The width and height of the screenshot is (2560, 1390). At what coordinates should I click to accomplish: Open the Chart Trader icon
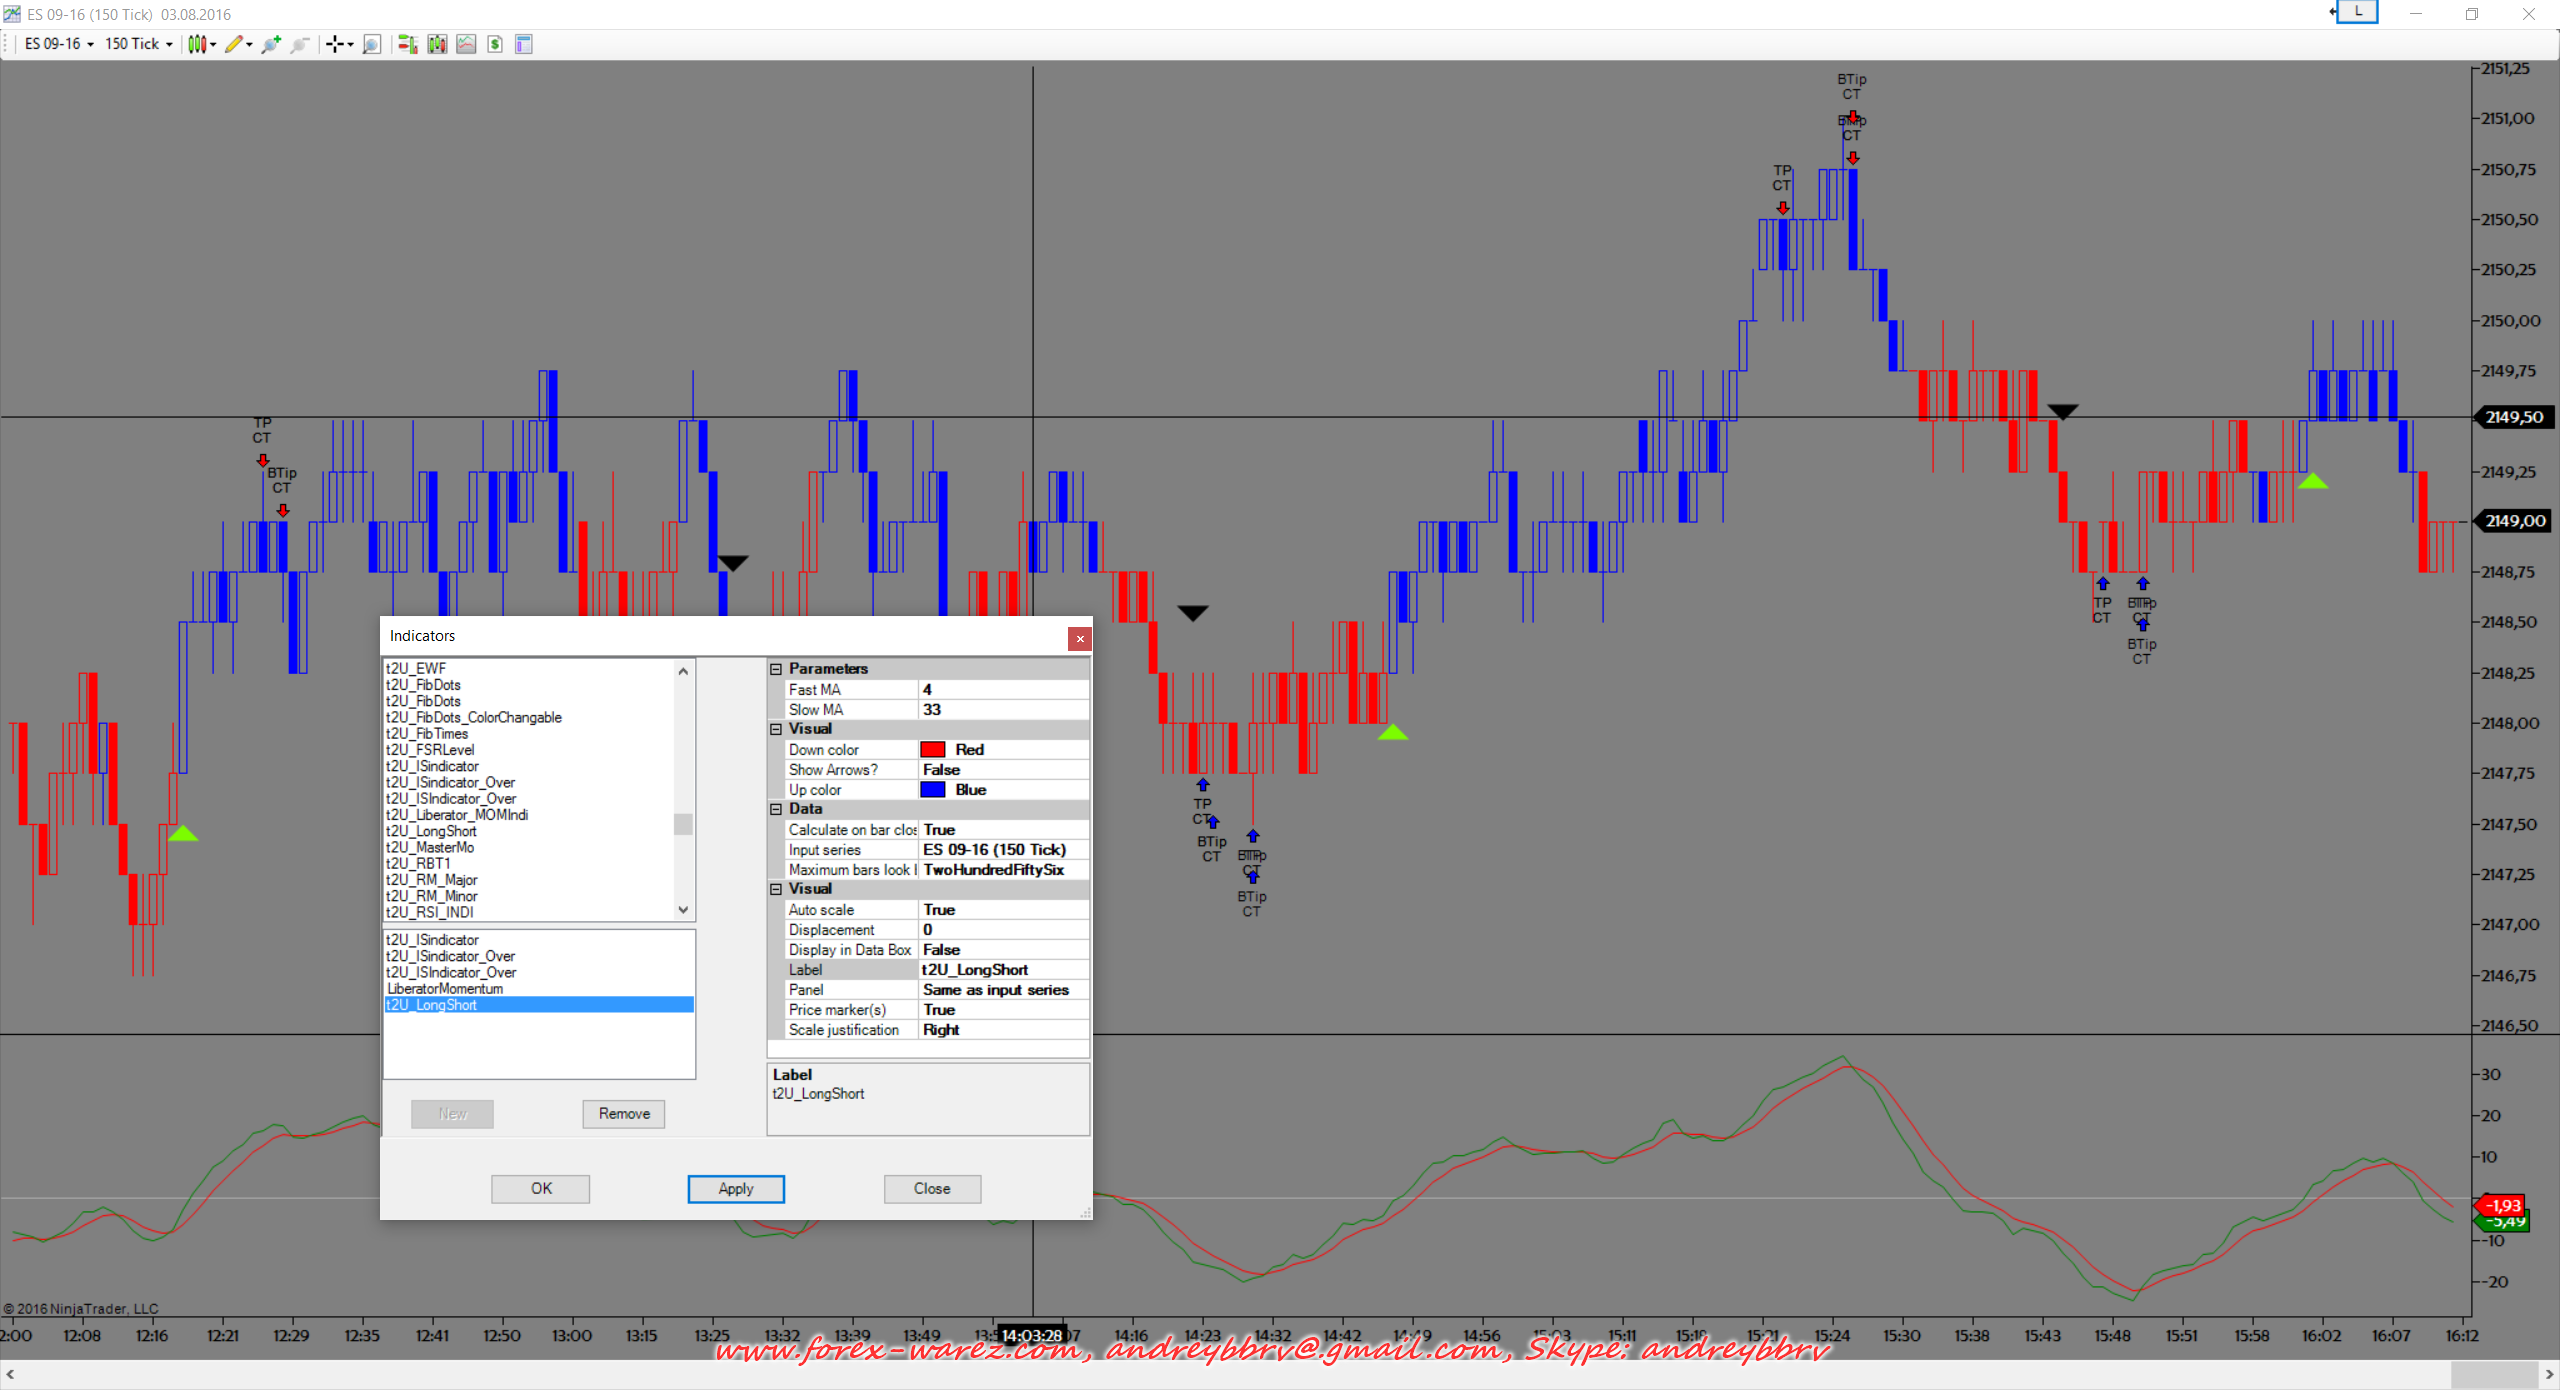click(x=406, y=44)
